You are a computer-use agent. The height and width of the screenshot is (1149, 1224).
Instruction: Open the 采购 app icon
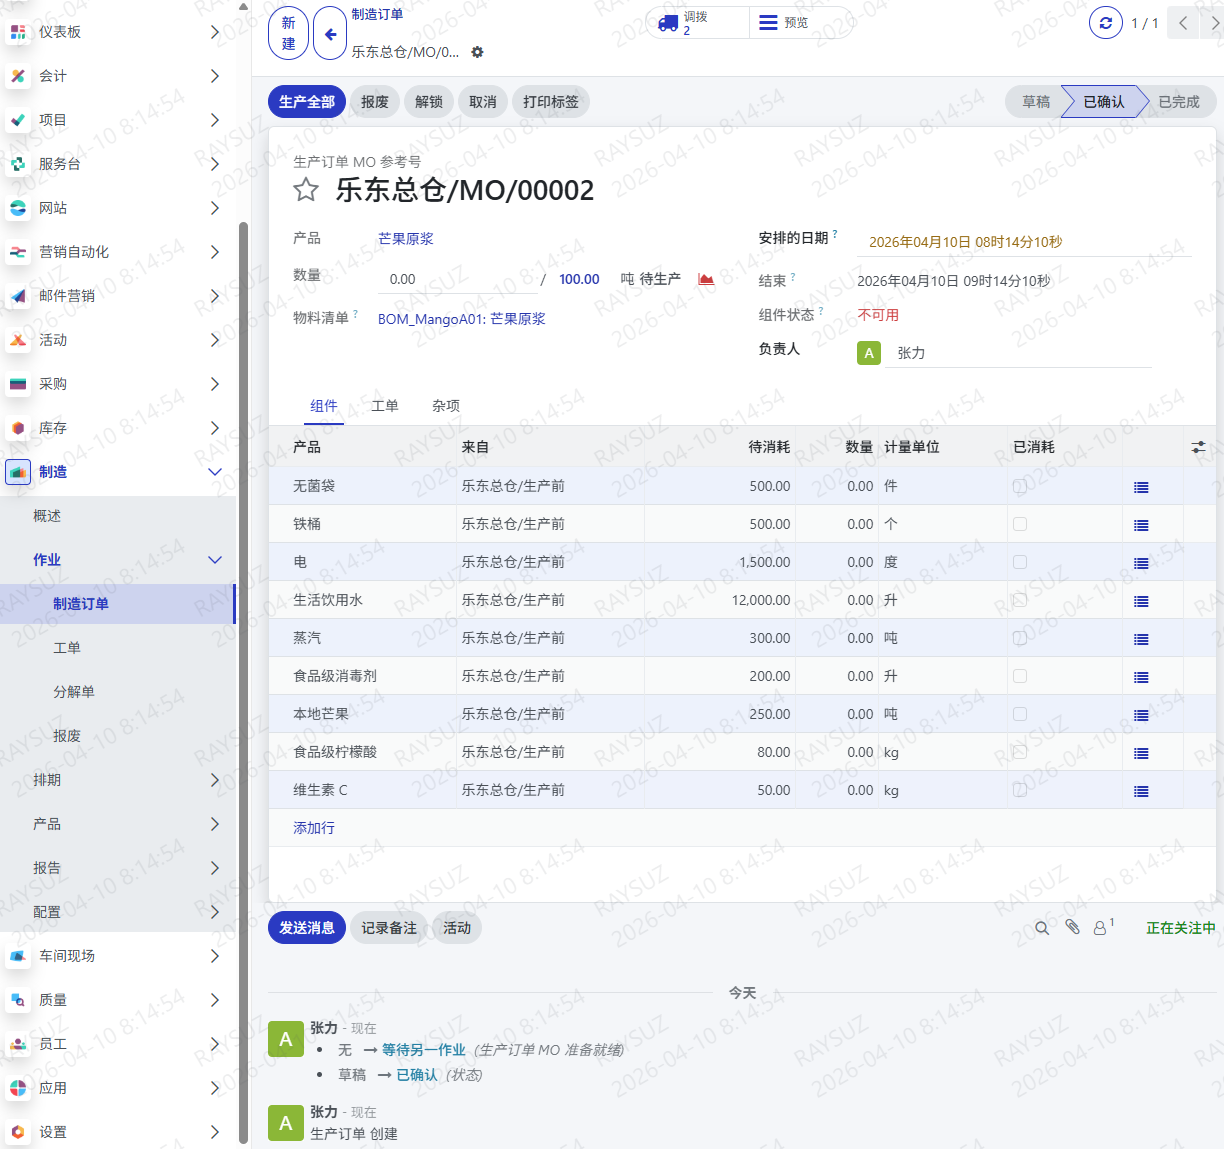click(x=18, y=384)
